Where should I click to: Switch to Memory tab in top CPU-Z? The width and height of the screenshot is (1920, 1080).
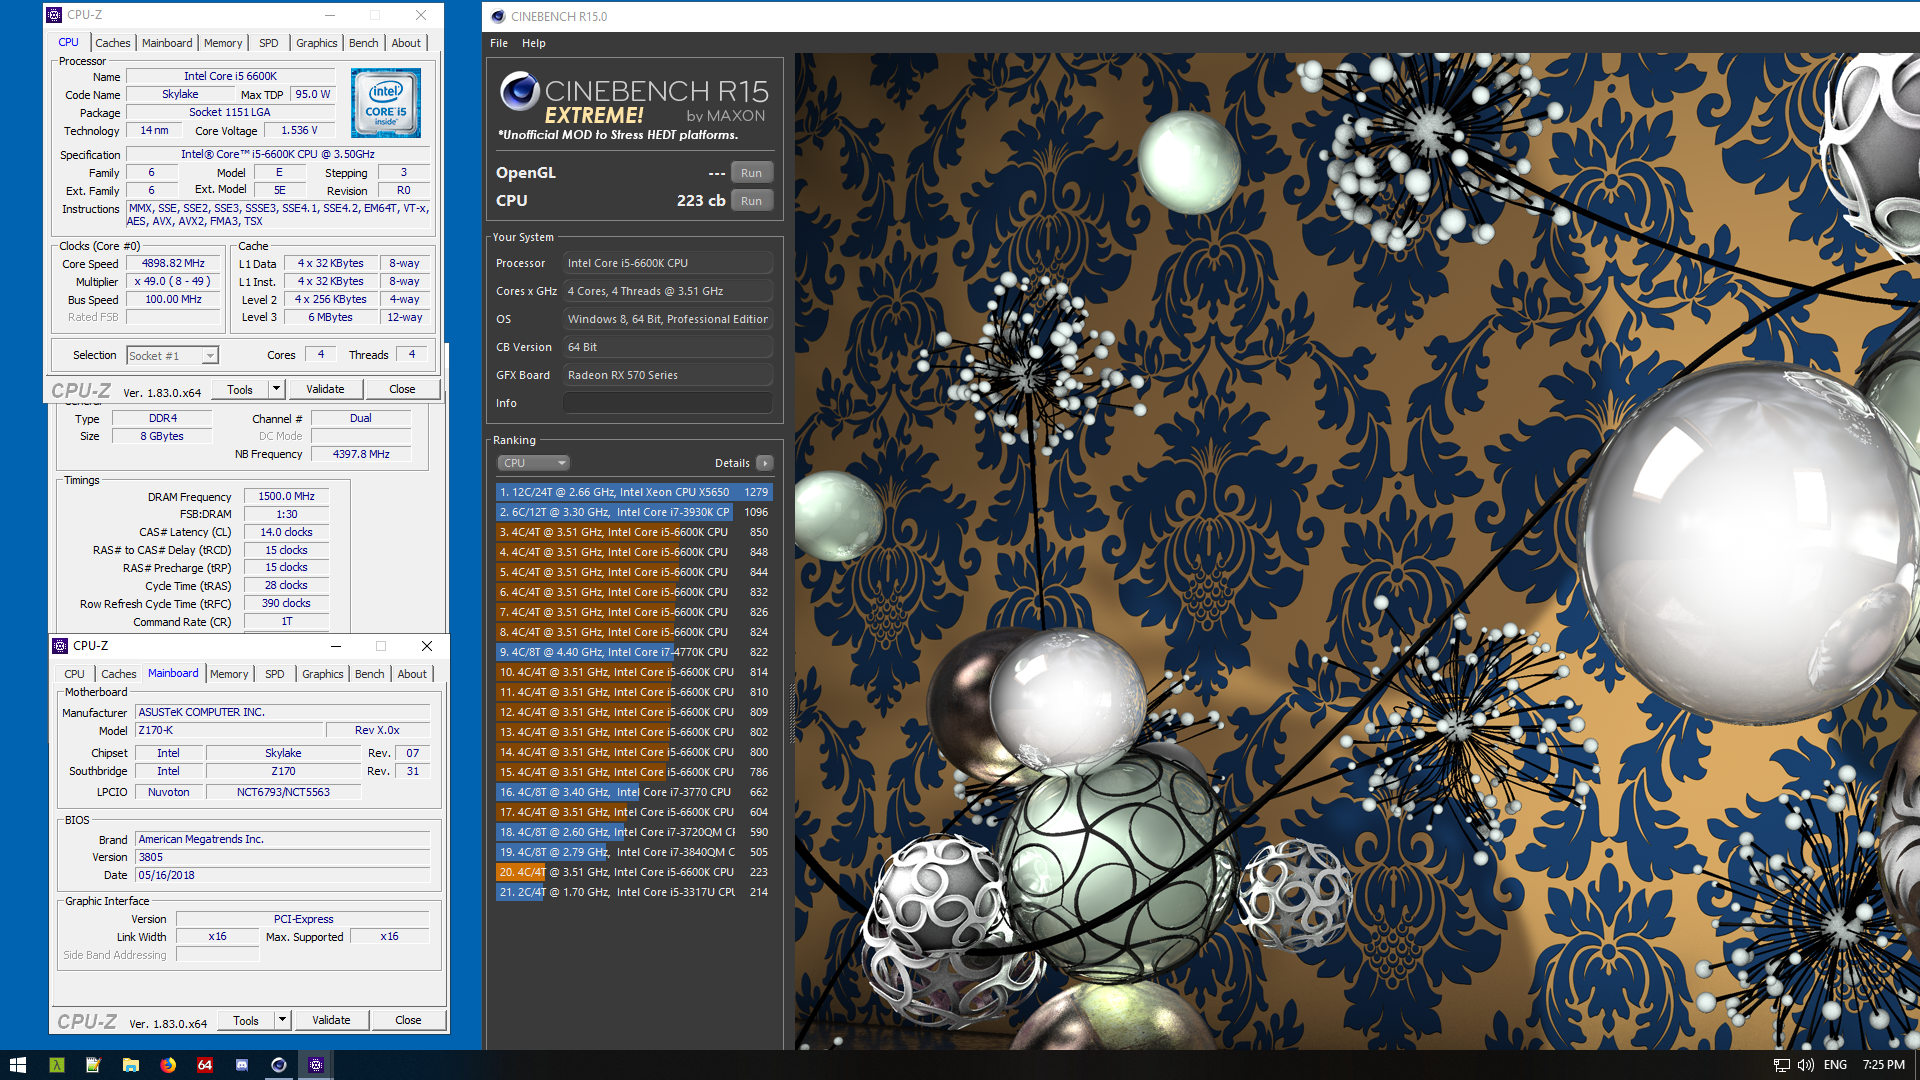[x=223, y=43]
